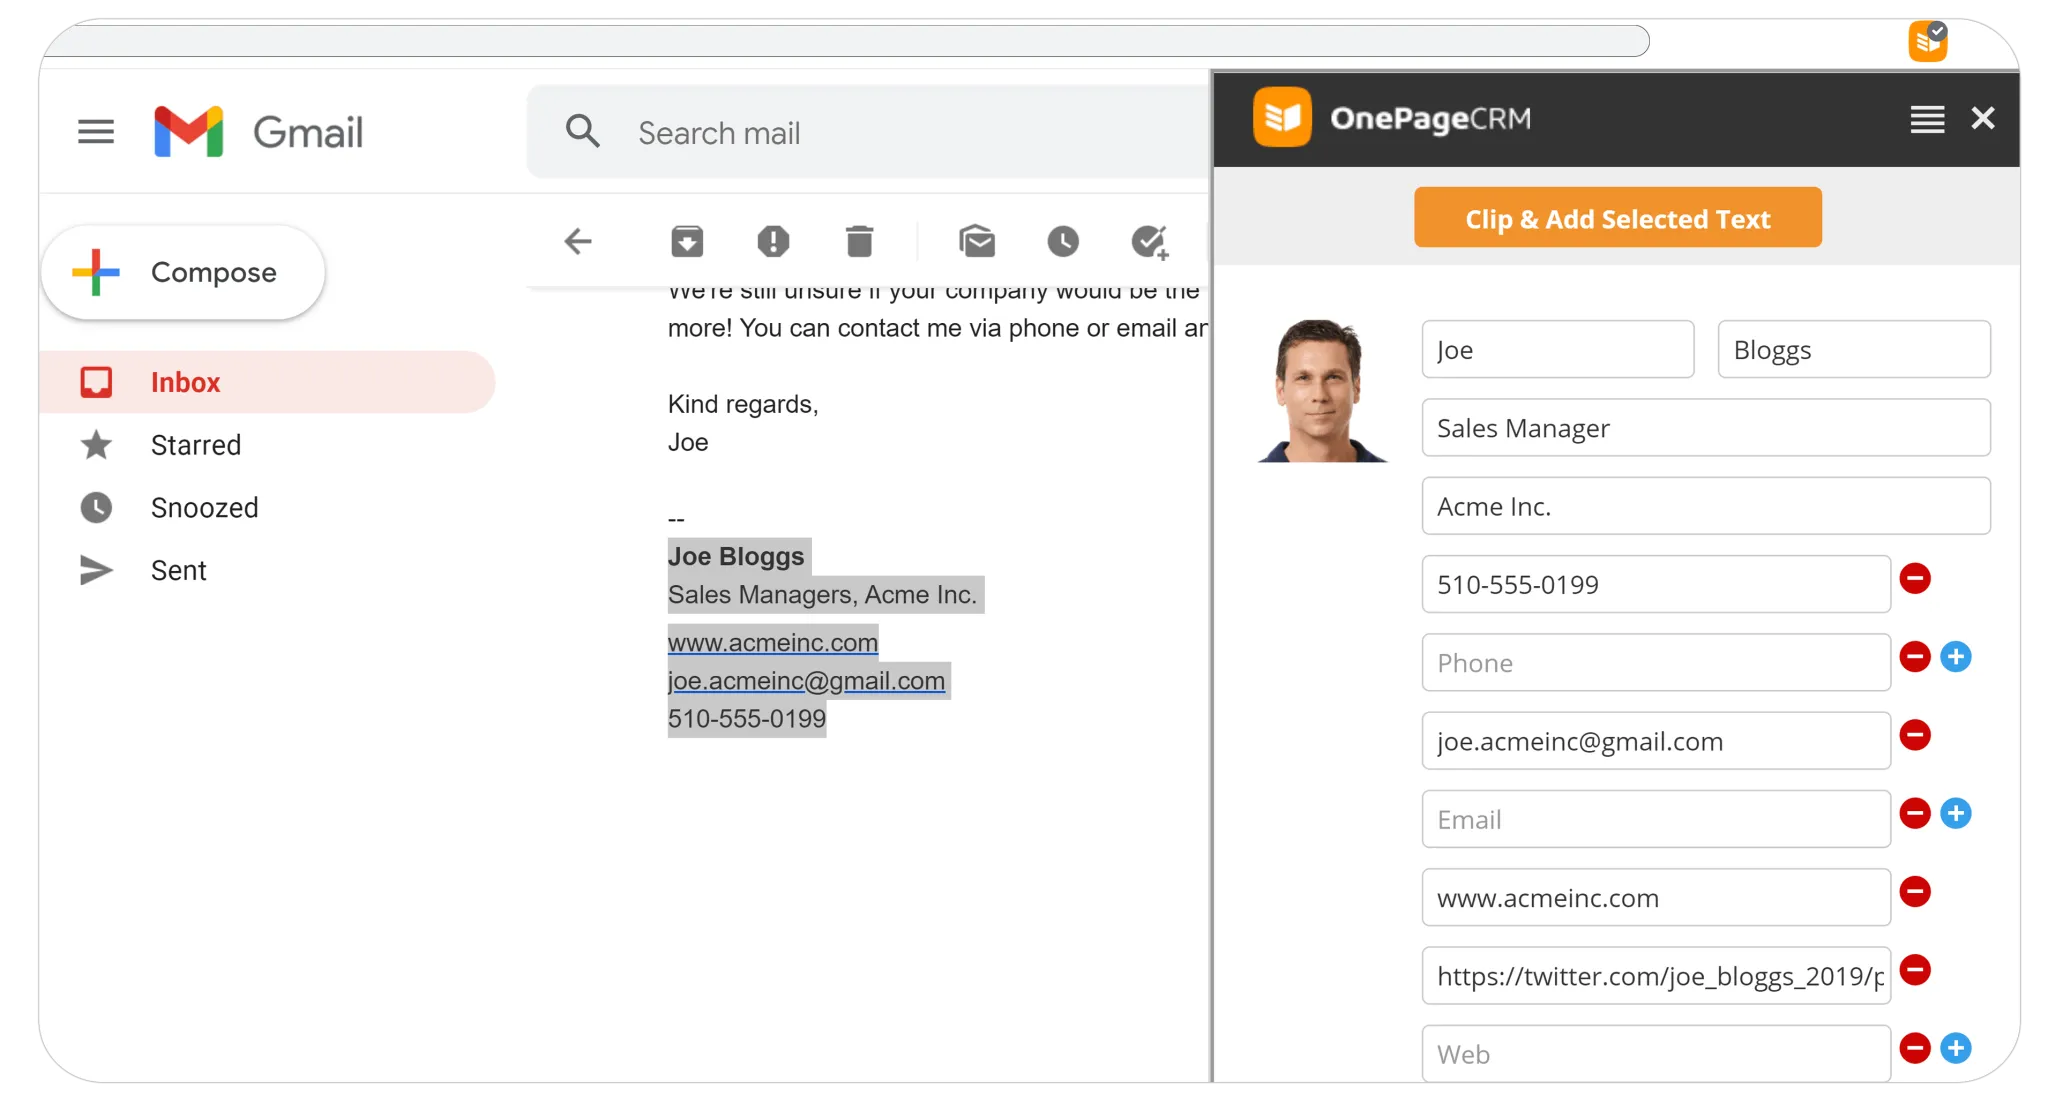Screen dimensions: 2048x1096
Task: Click Joe Bloggs name in email signature
Action: click(x=736, y=556)
